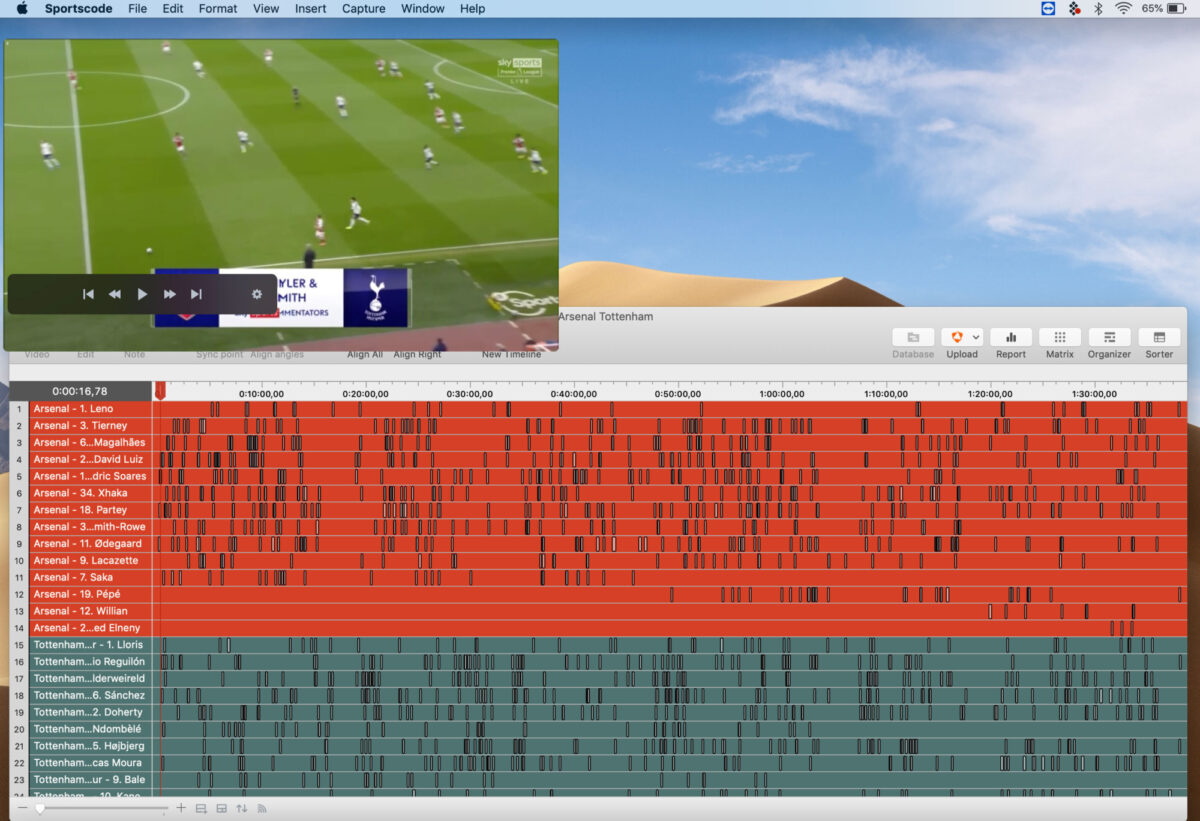Click the Database folder icon

click(x=912, y=337)
